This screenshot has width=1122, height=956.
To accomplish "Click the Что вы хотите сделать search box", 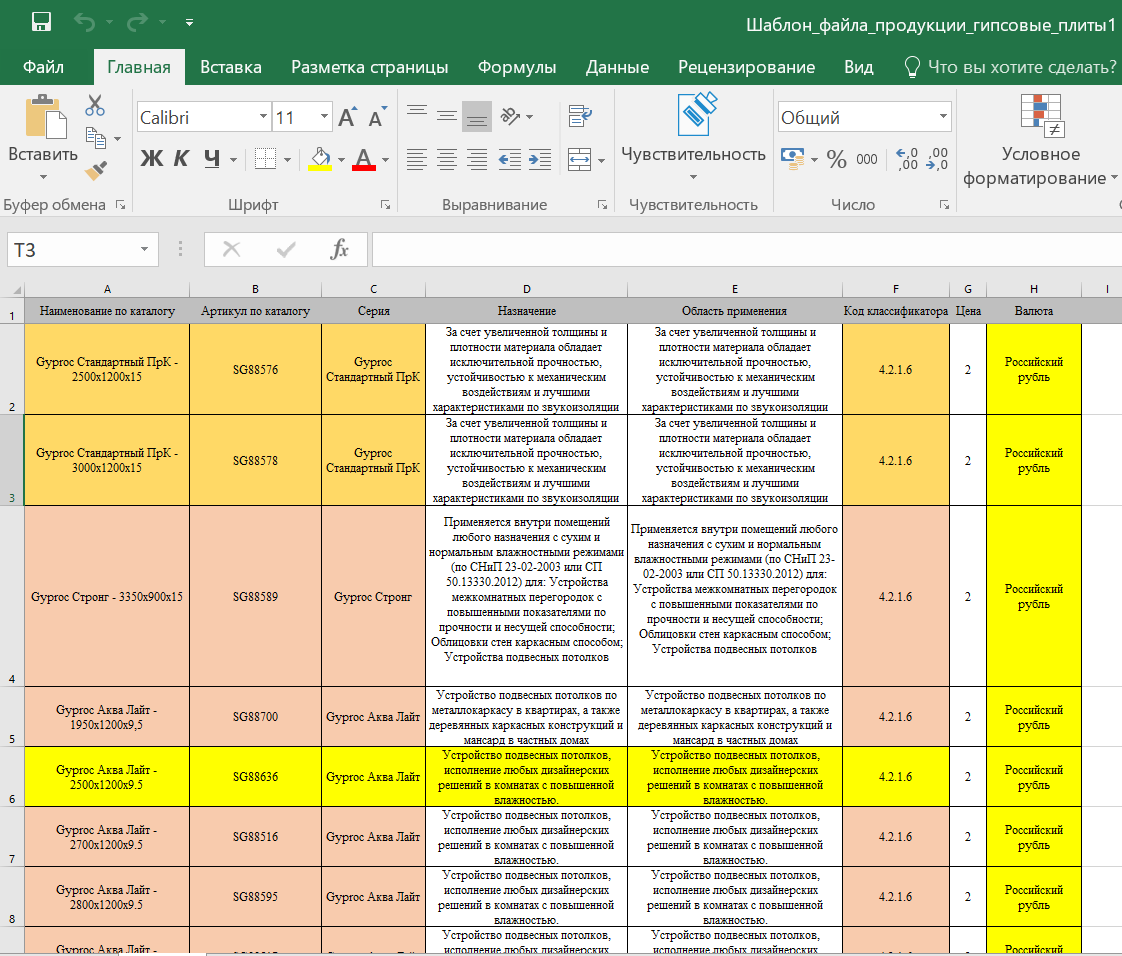I will coord(1010,67).
